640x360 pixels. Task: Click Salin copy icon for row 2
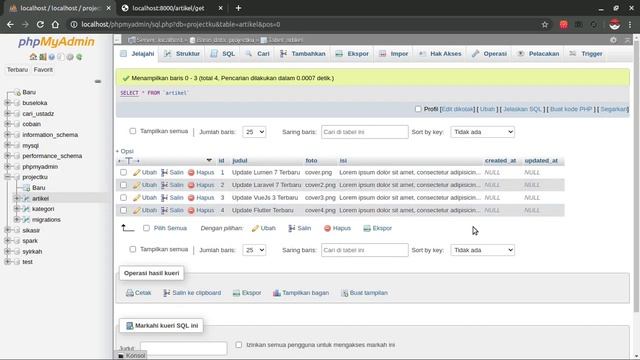[x=164, y=185]
